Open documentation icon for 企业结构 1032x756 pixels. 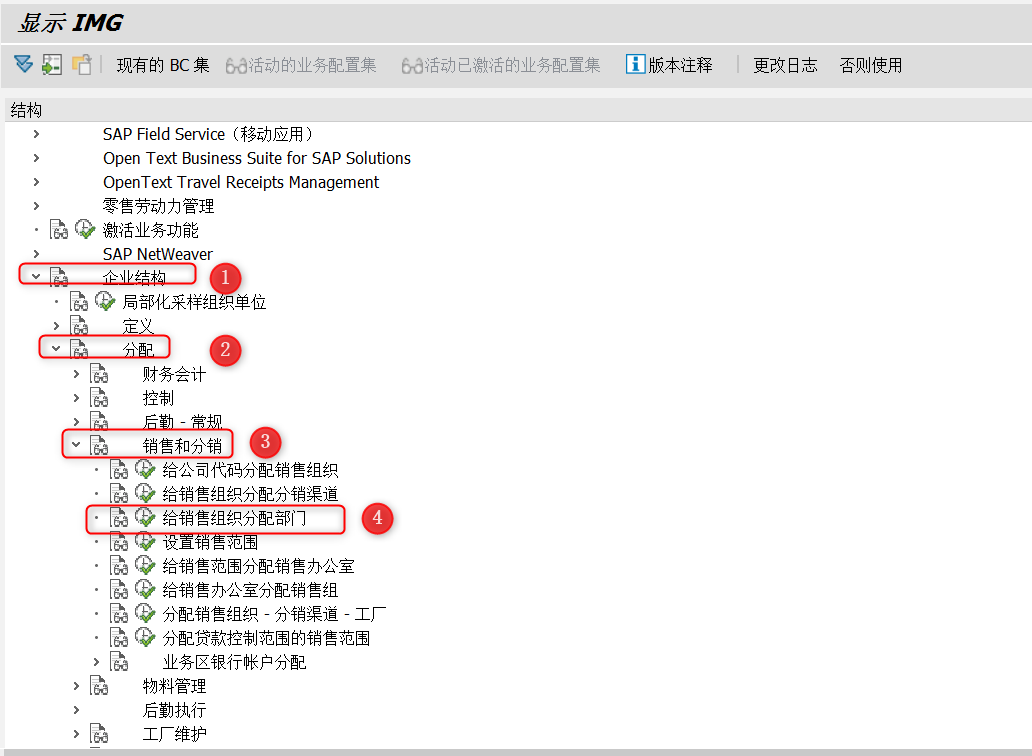tap(59, 277)
